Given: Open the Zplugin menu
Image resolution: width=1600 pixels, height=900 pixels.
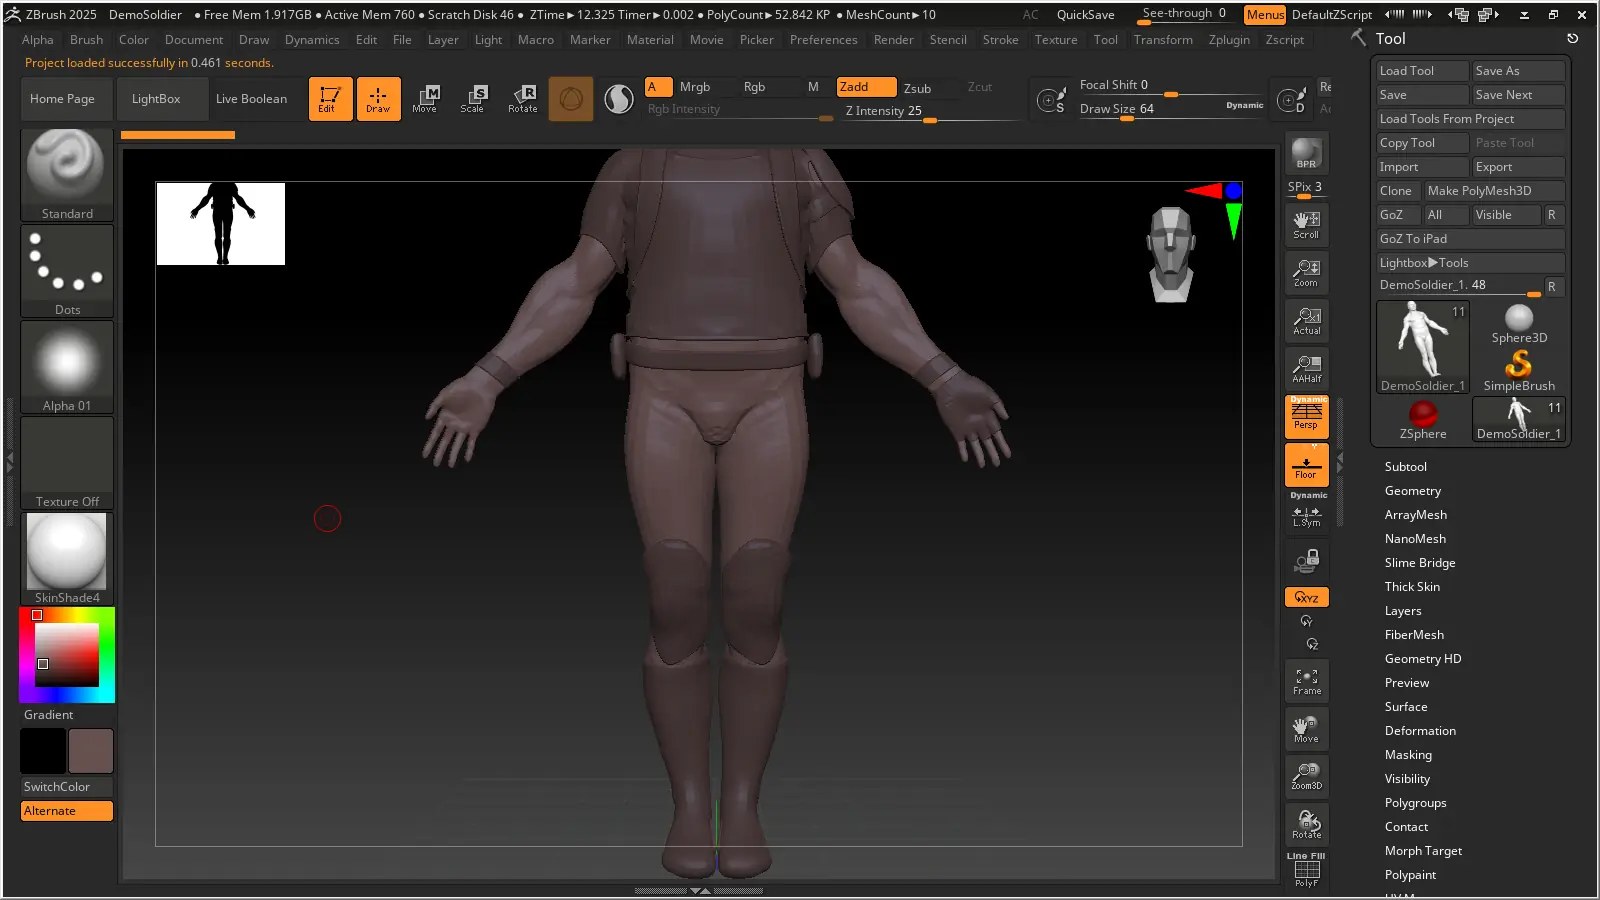Looking at the screenshot, I should tap(1228, 40).
